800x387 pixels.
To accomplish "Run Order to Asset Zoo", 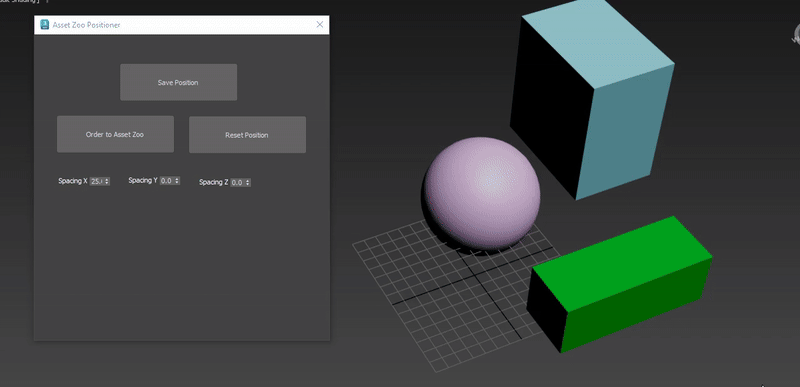I will point(115,134).
